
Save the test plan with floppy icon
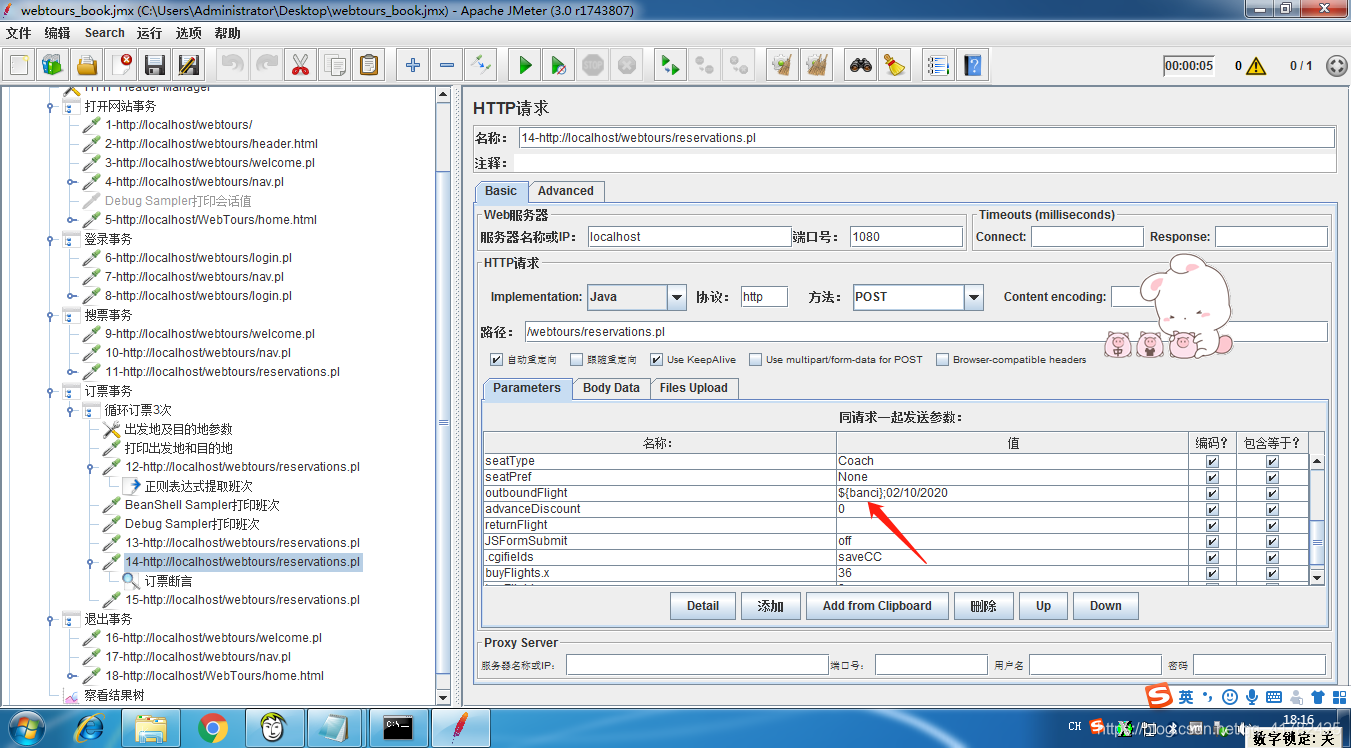coord(155,66)
